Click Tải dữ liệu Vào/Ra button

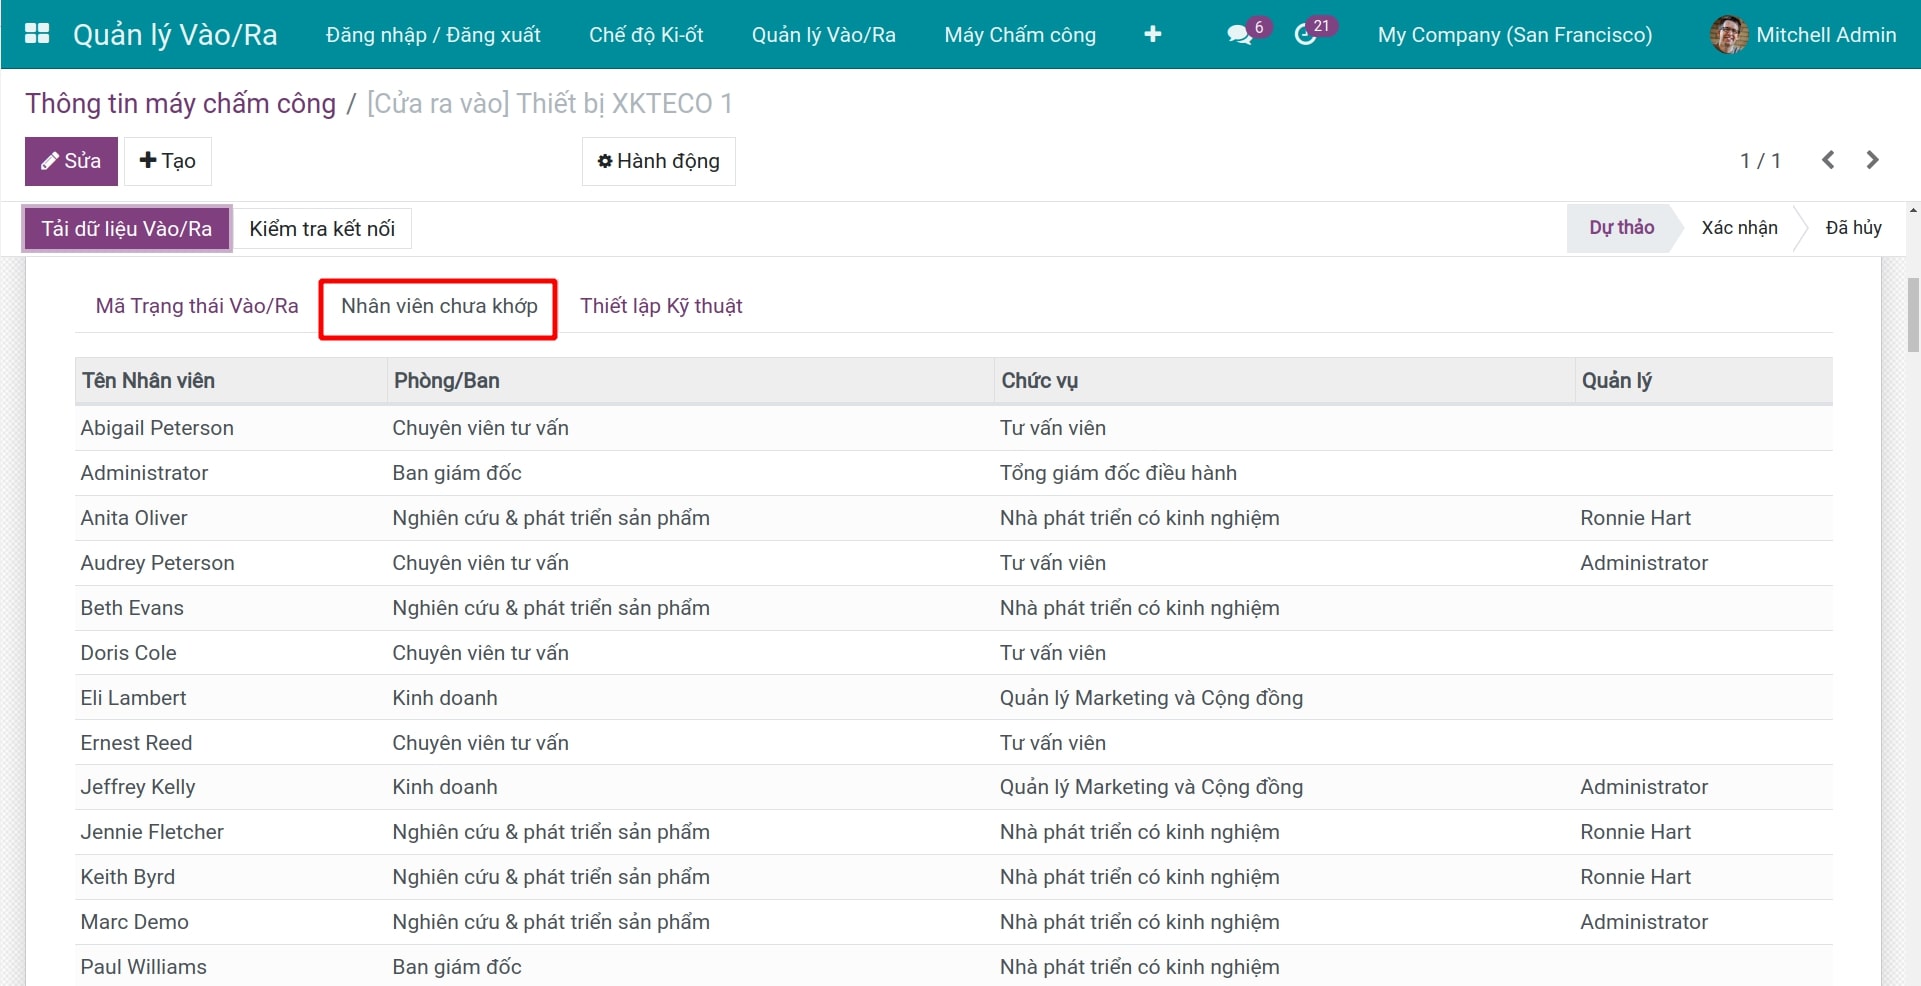coord(127,229)
